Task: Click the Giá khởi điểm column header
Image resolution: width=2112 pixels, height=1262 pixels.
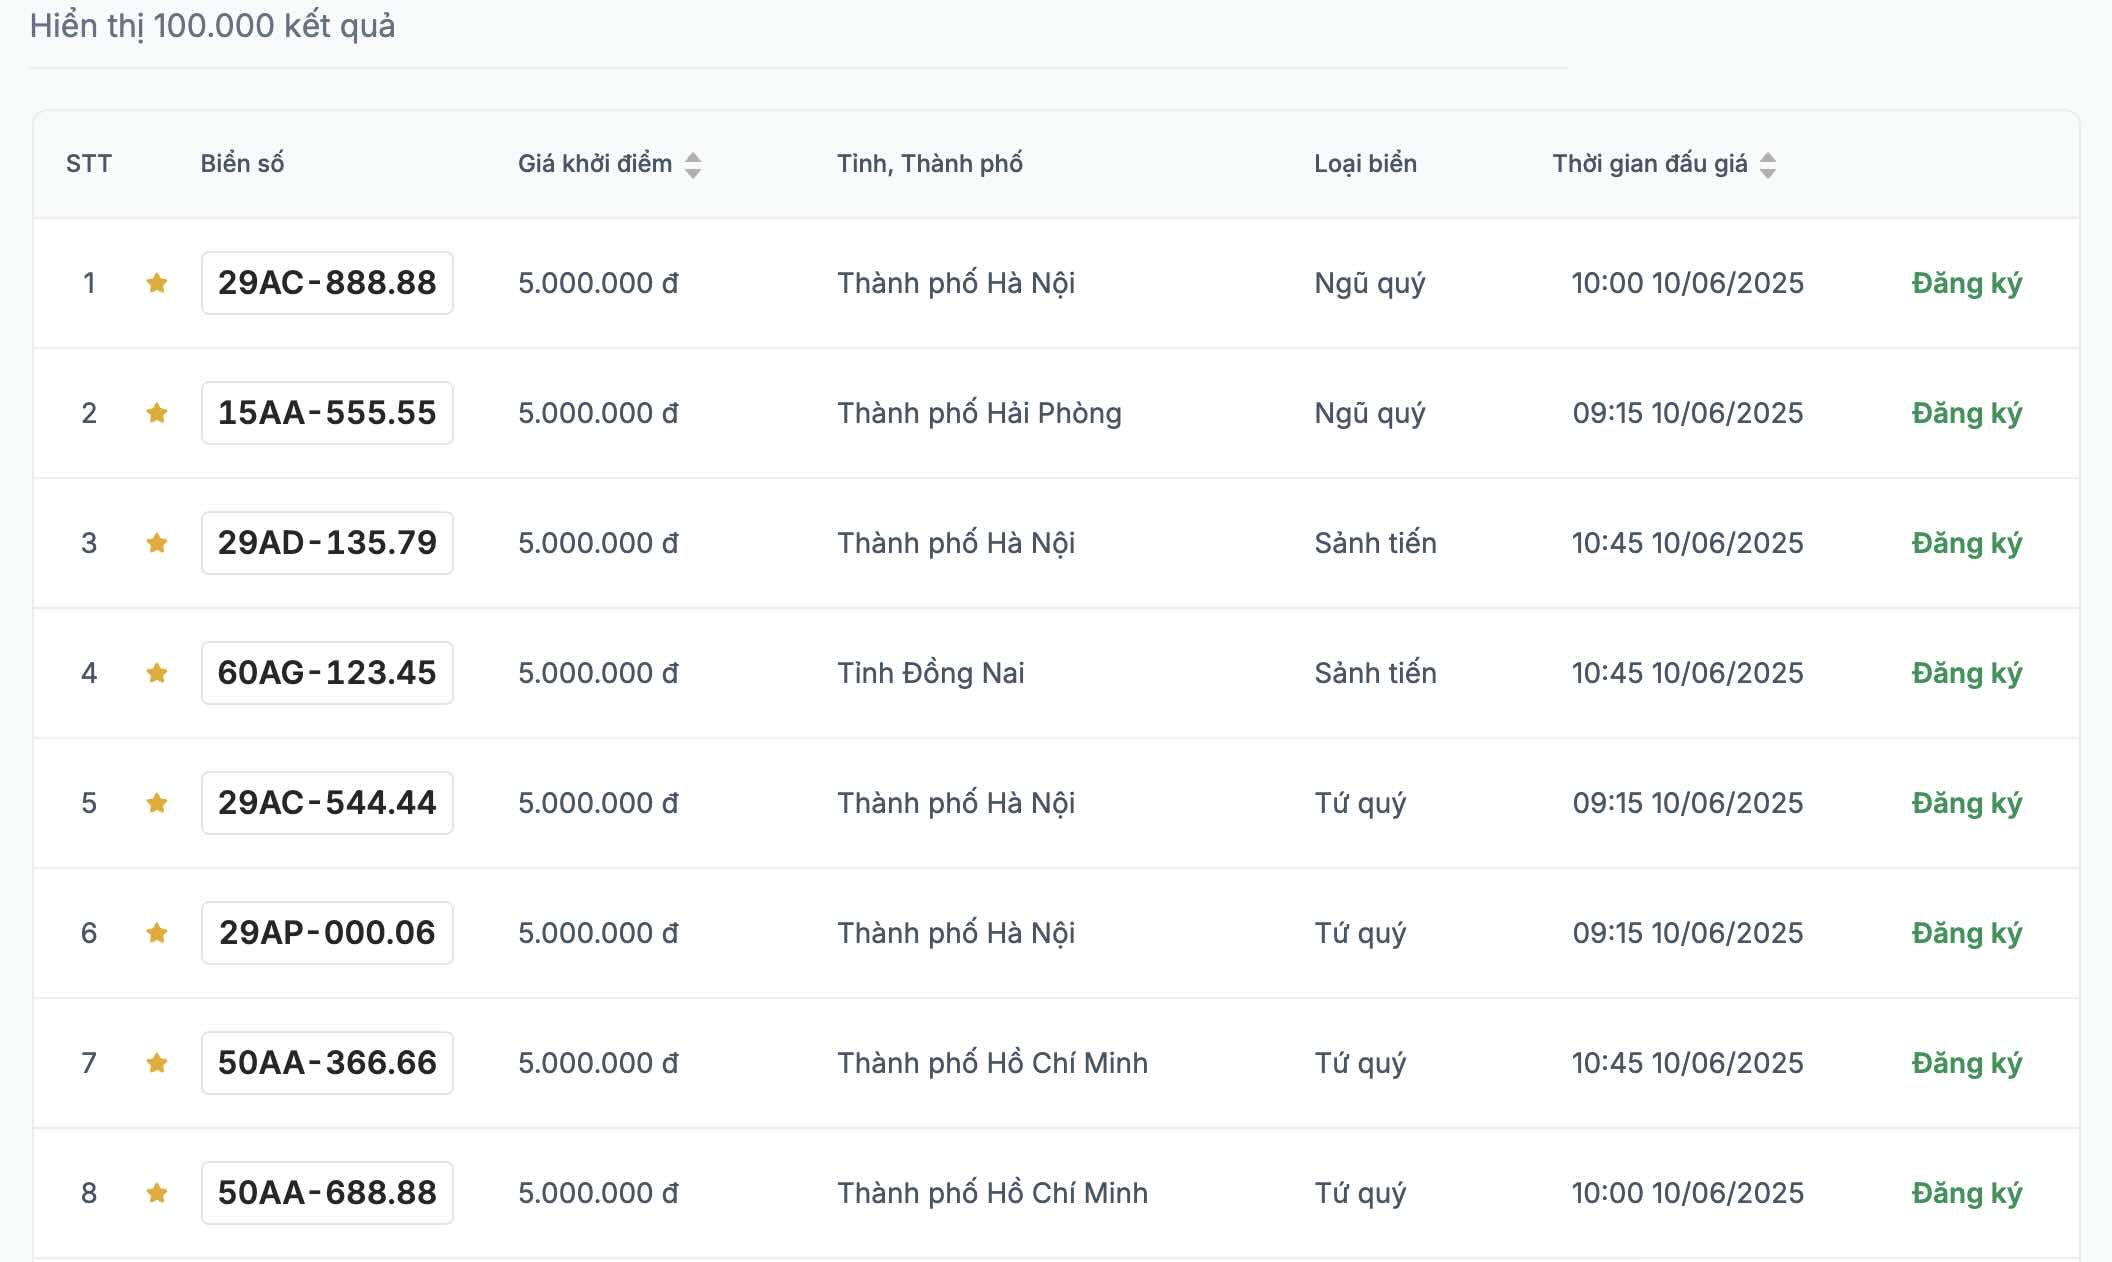Action: [595, 164]
